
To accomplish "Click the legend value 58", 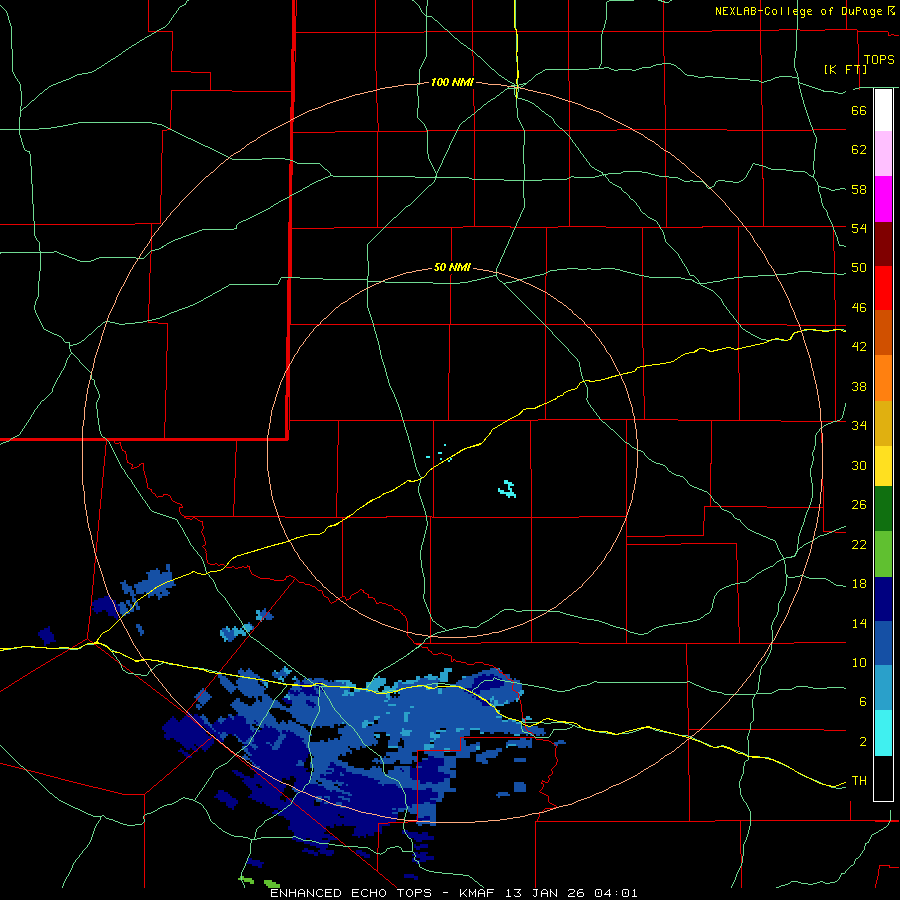I will tap(859, 189).
